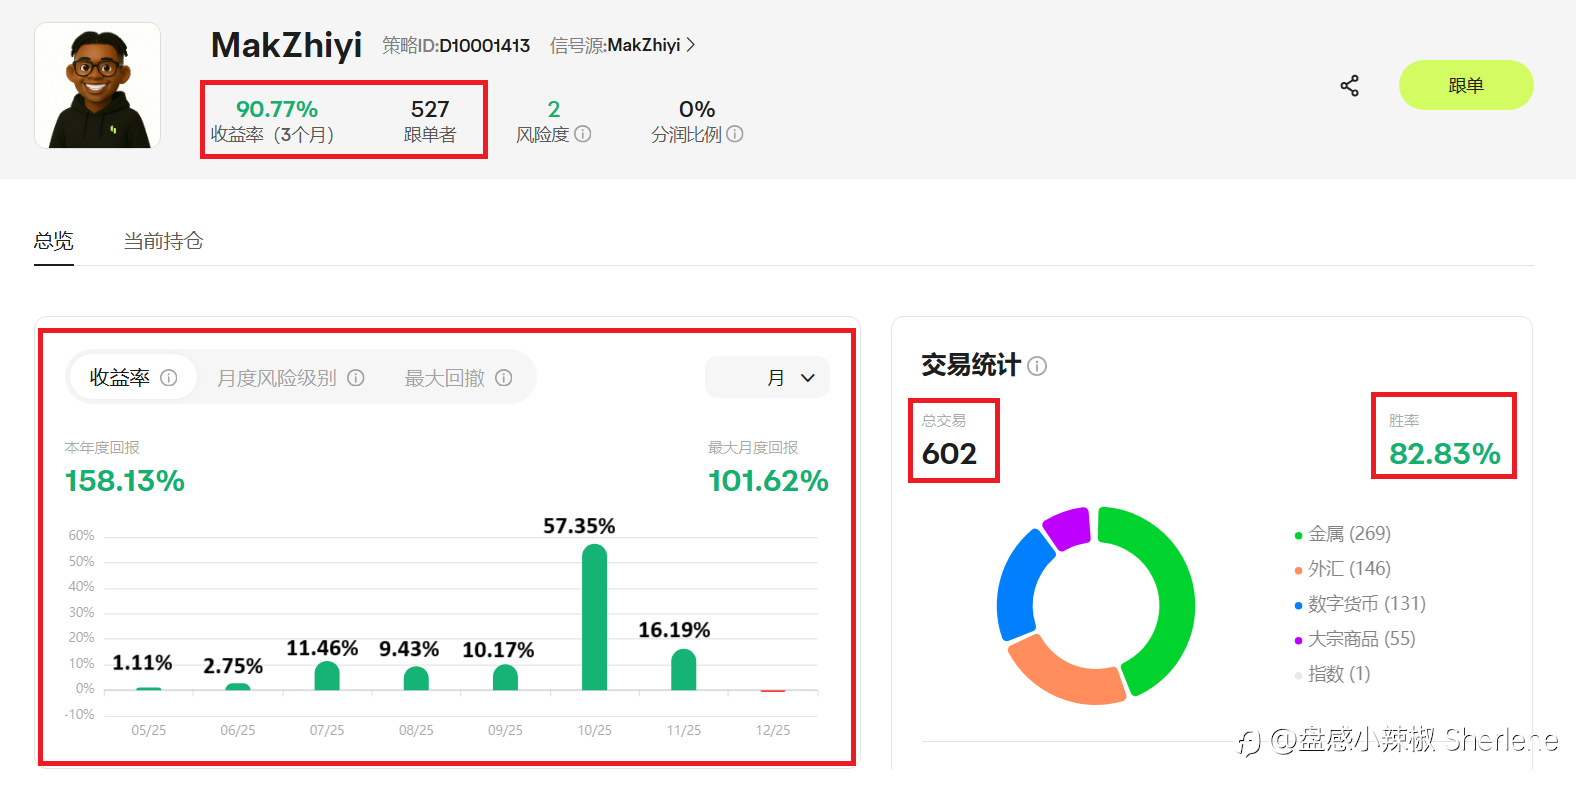1576x788 pixels.
Task: Click the 金属 (269) legend entry
Action: click(1343, 534)
